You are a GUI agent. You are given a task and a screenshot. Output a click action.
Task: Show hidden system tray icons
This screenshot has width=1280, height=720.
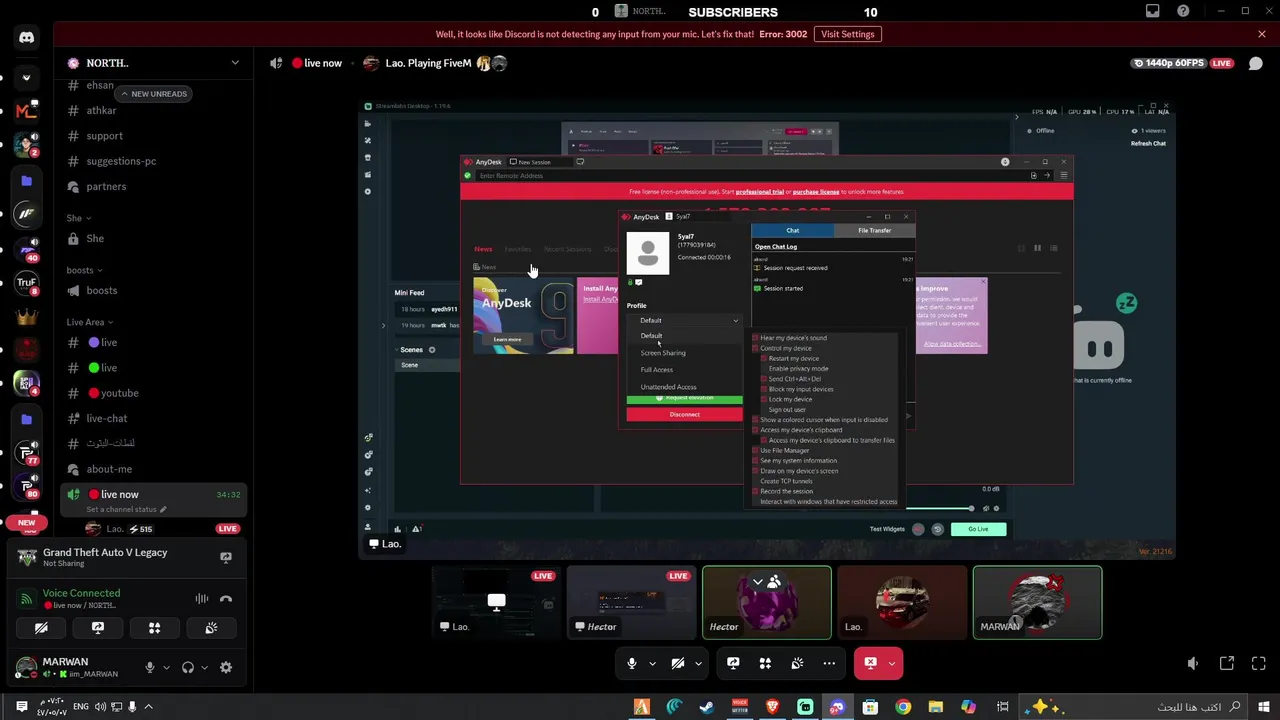pos(148,707)
